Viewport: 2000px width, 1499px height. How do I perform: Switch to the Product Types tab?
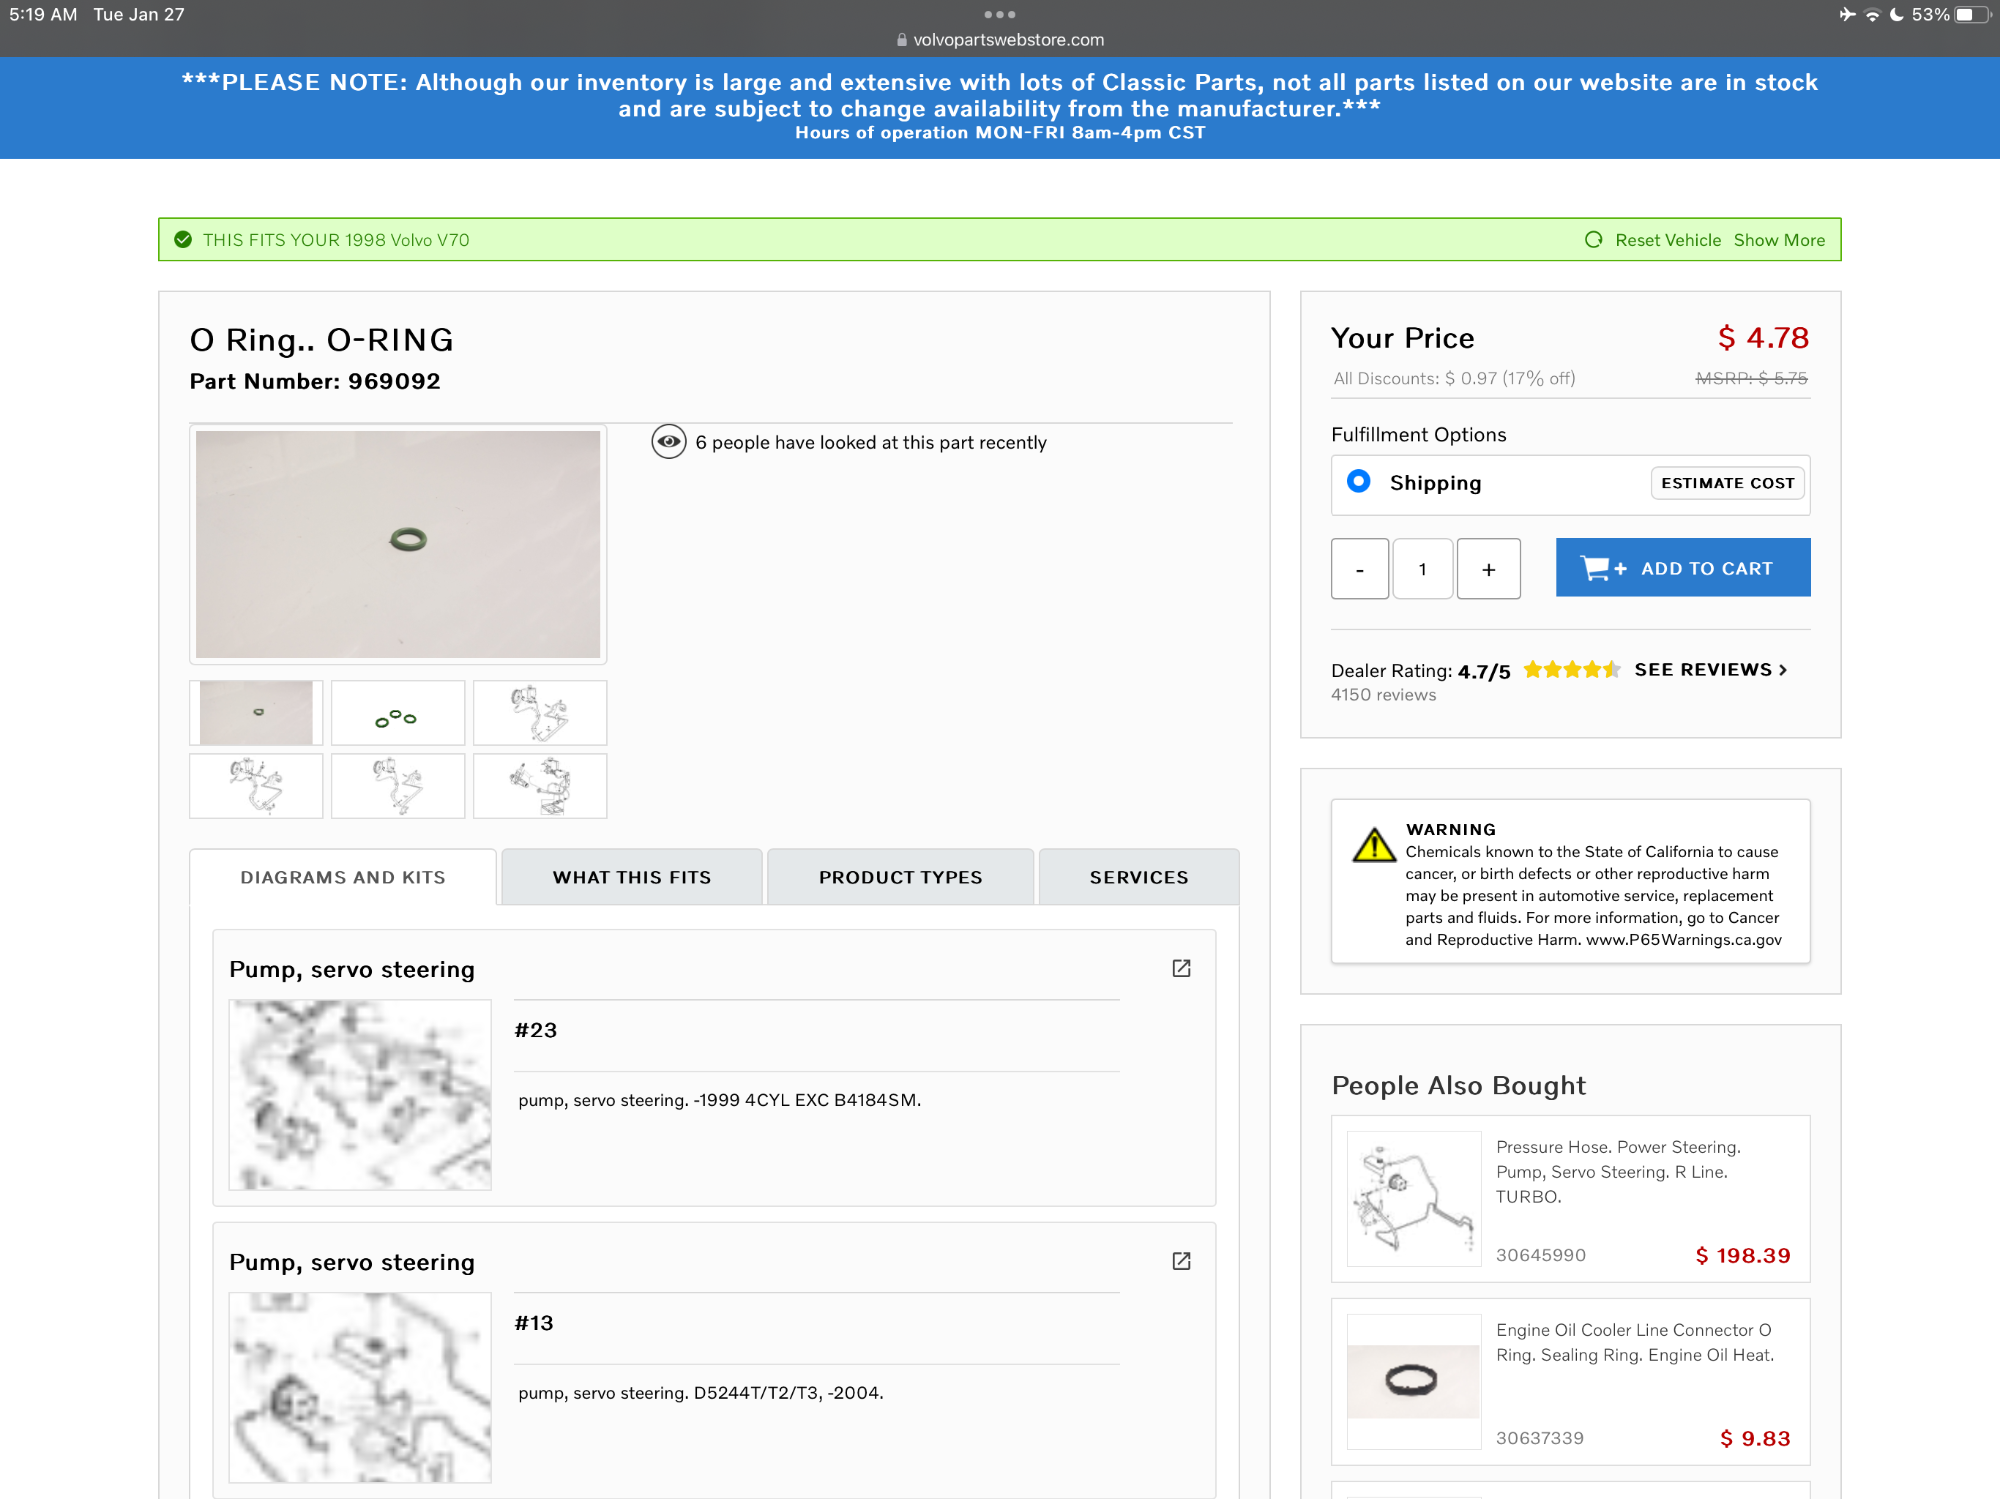point(900,877)
